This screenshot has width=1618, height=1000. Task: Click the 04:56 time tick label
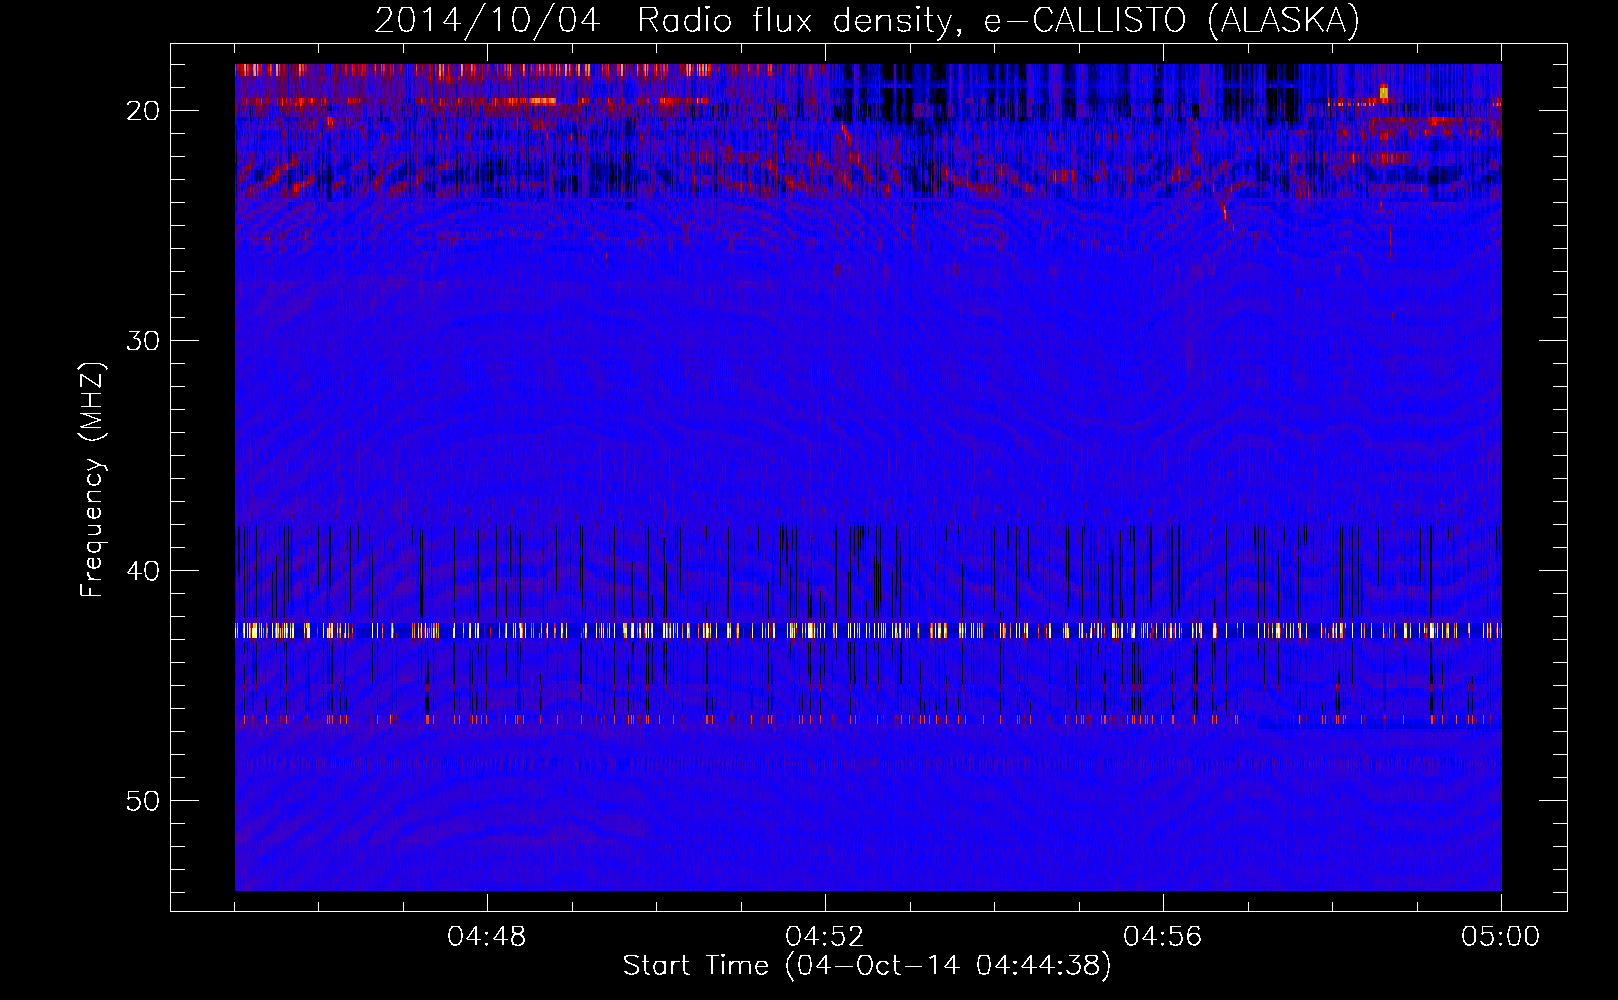1163,937
